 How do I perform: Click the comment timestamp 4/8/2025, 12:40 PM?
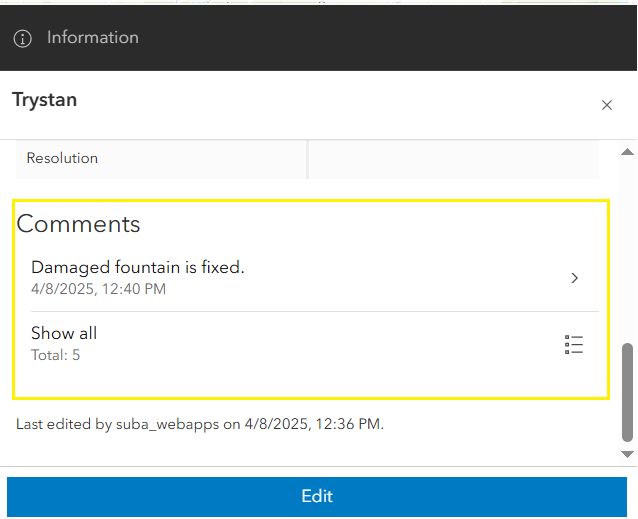[x=98, y=289]
